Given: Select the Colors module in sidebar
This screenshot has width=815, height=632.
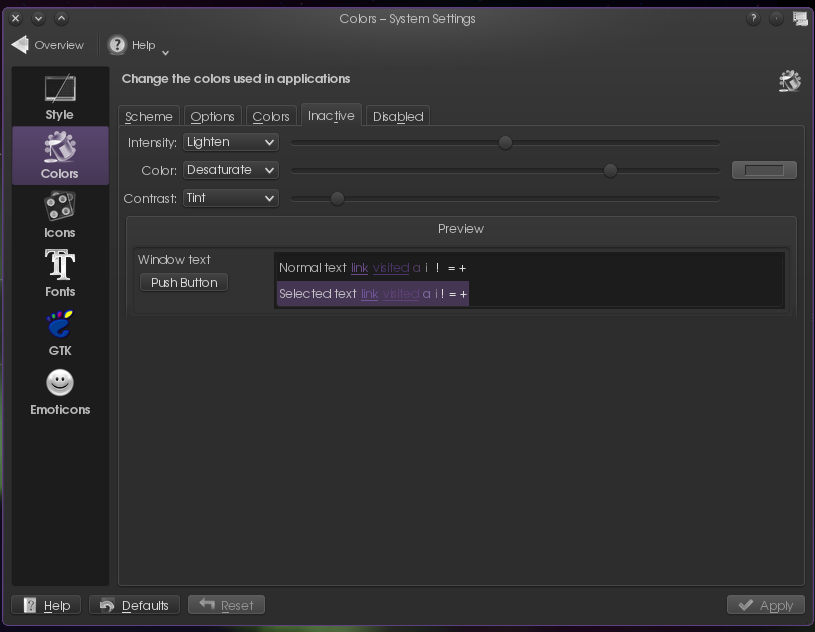Looking at the screenshot, I should click(x=60, y=155).
